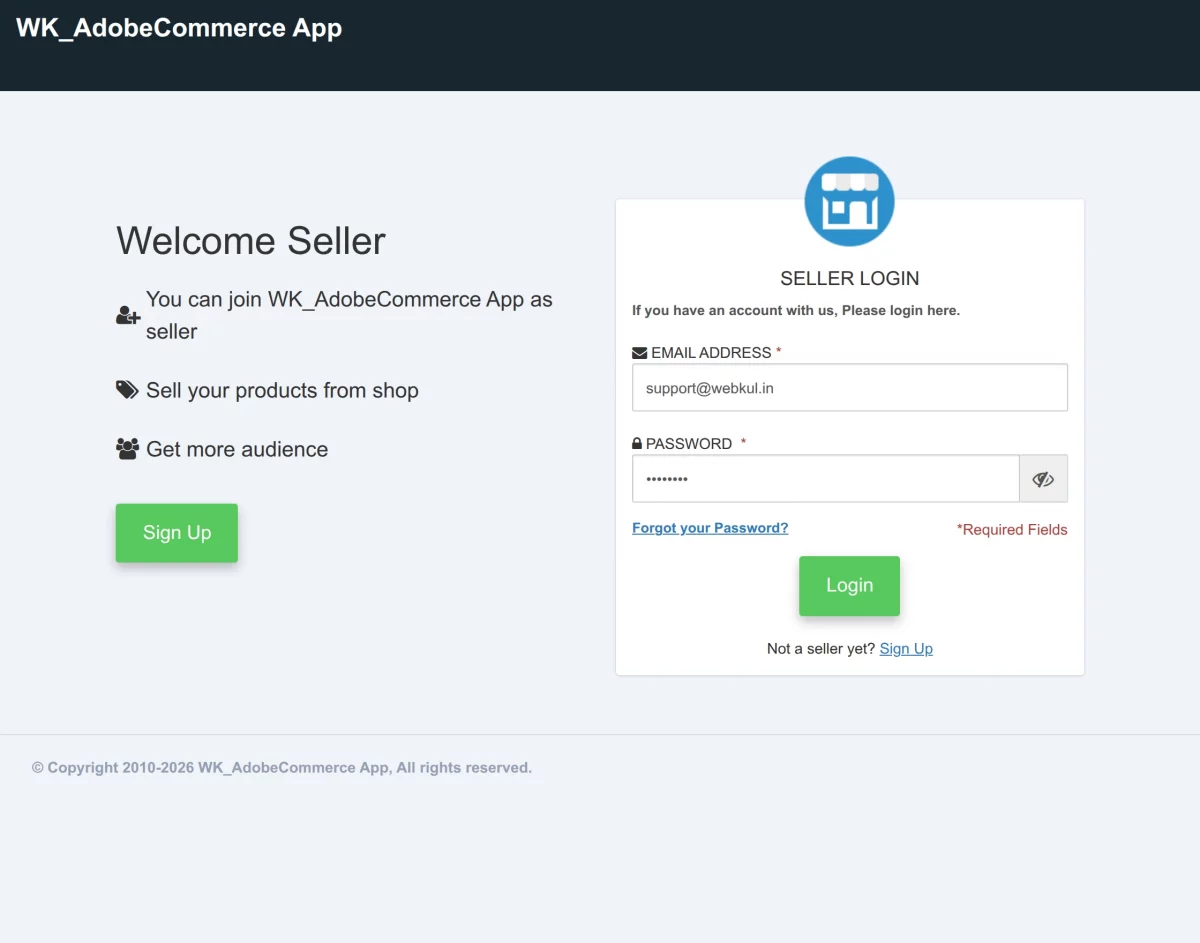Screen dimensions: 1200x943
Task: Click inside the password input field
Action: [825, 478]
